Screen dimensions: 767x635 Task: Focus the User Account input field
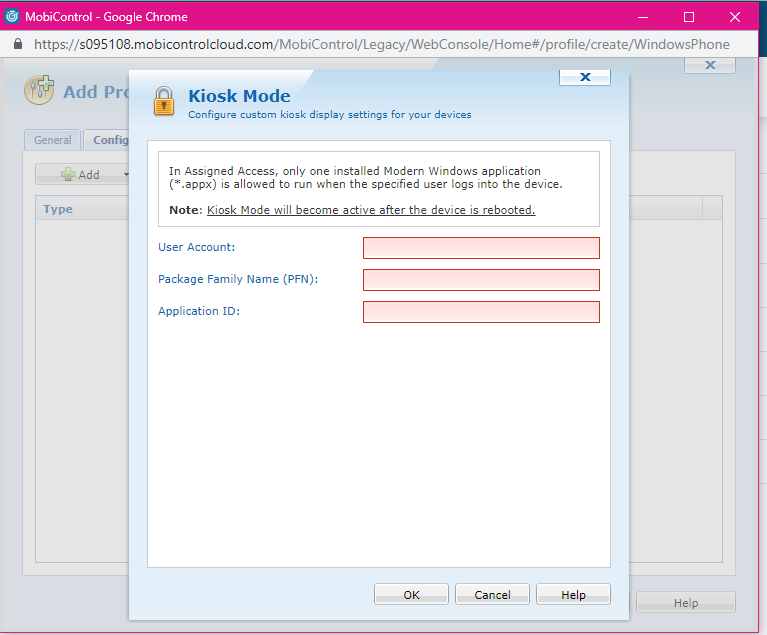[481, 248]
